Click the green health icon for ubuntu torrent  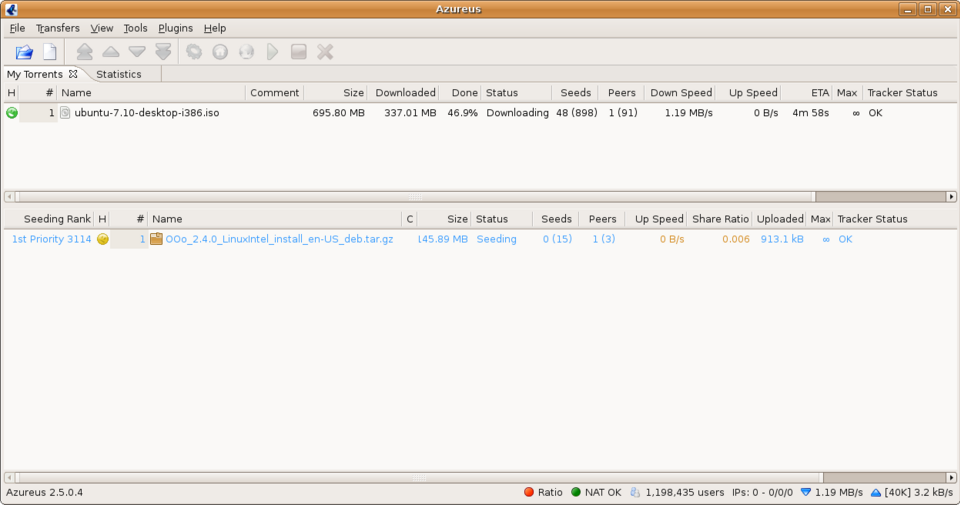coord(12,113)
